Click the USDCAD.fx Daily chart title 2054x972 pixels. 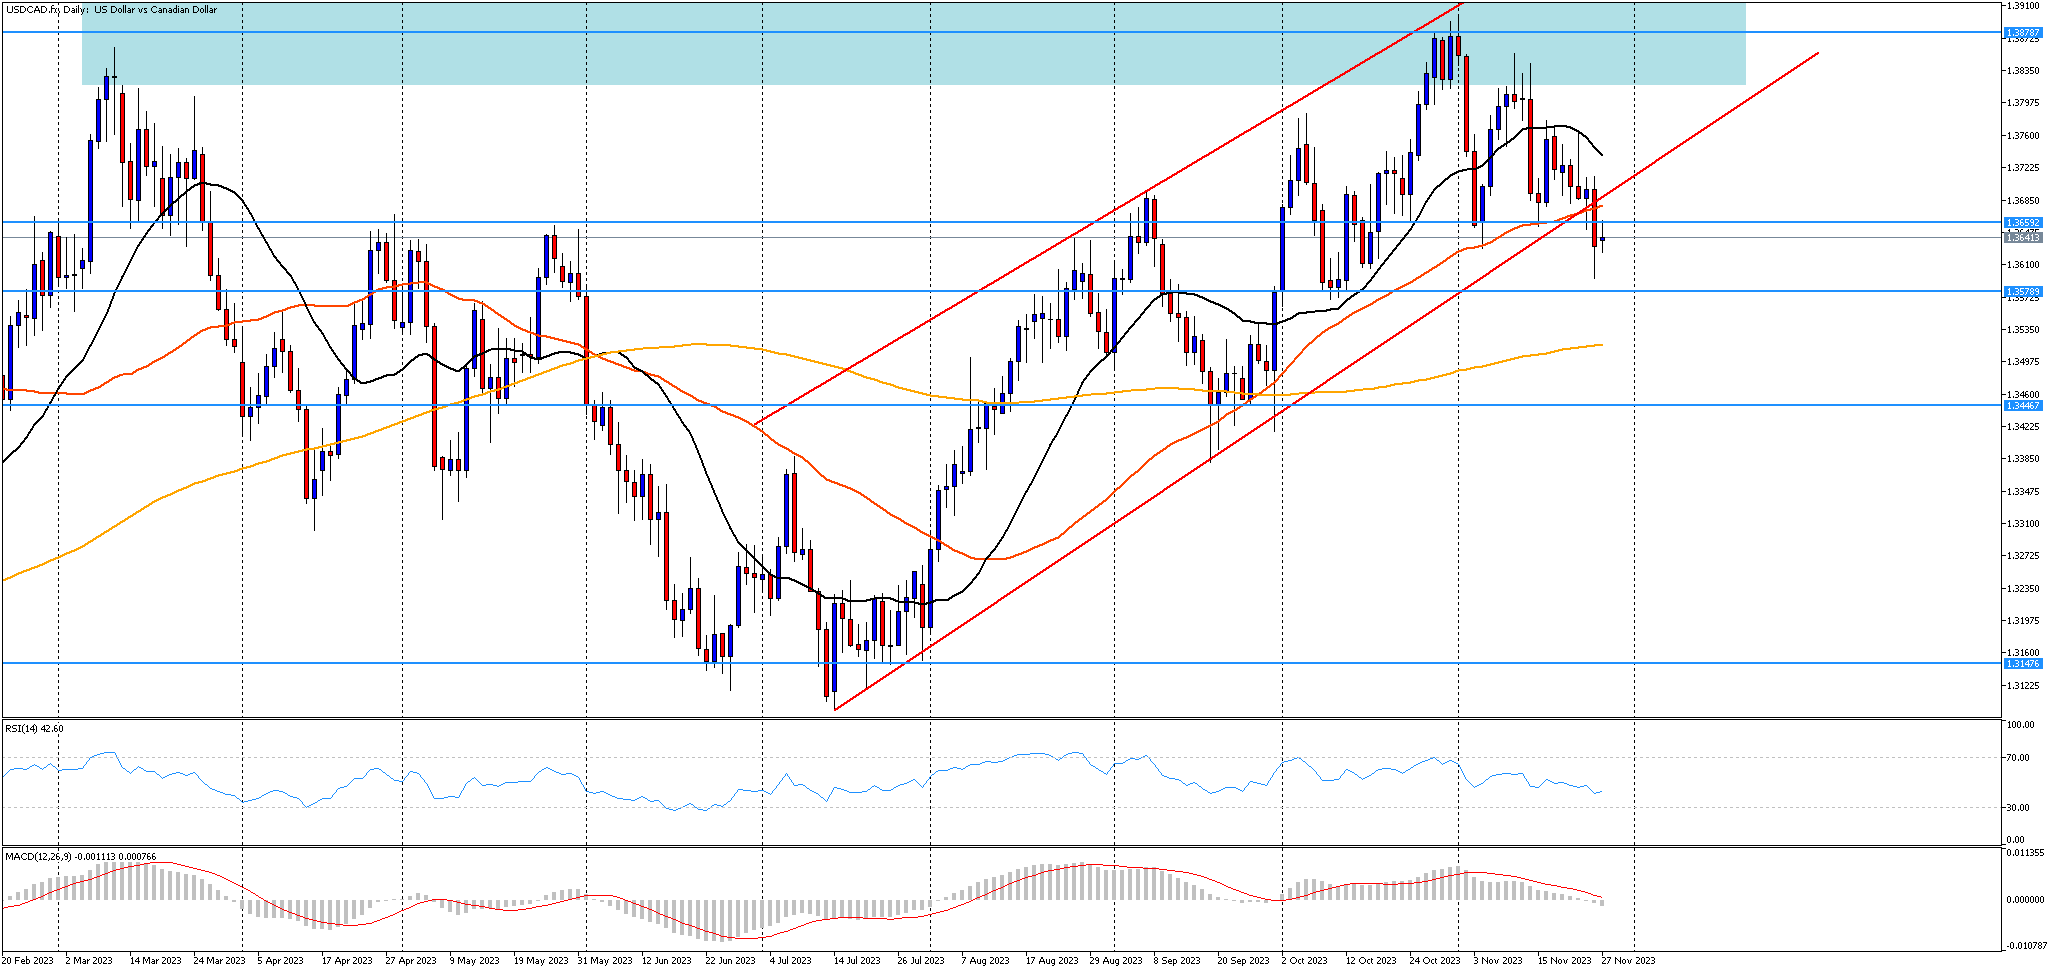pyautogui.click(x=111, y=10)
